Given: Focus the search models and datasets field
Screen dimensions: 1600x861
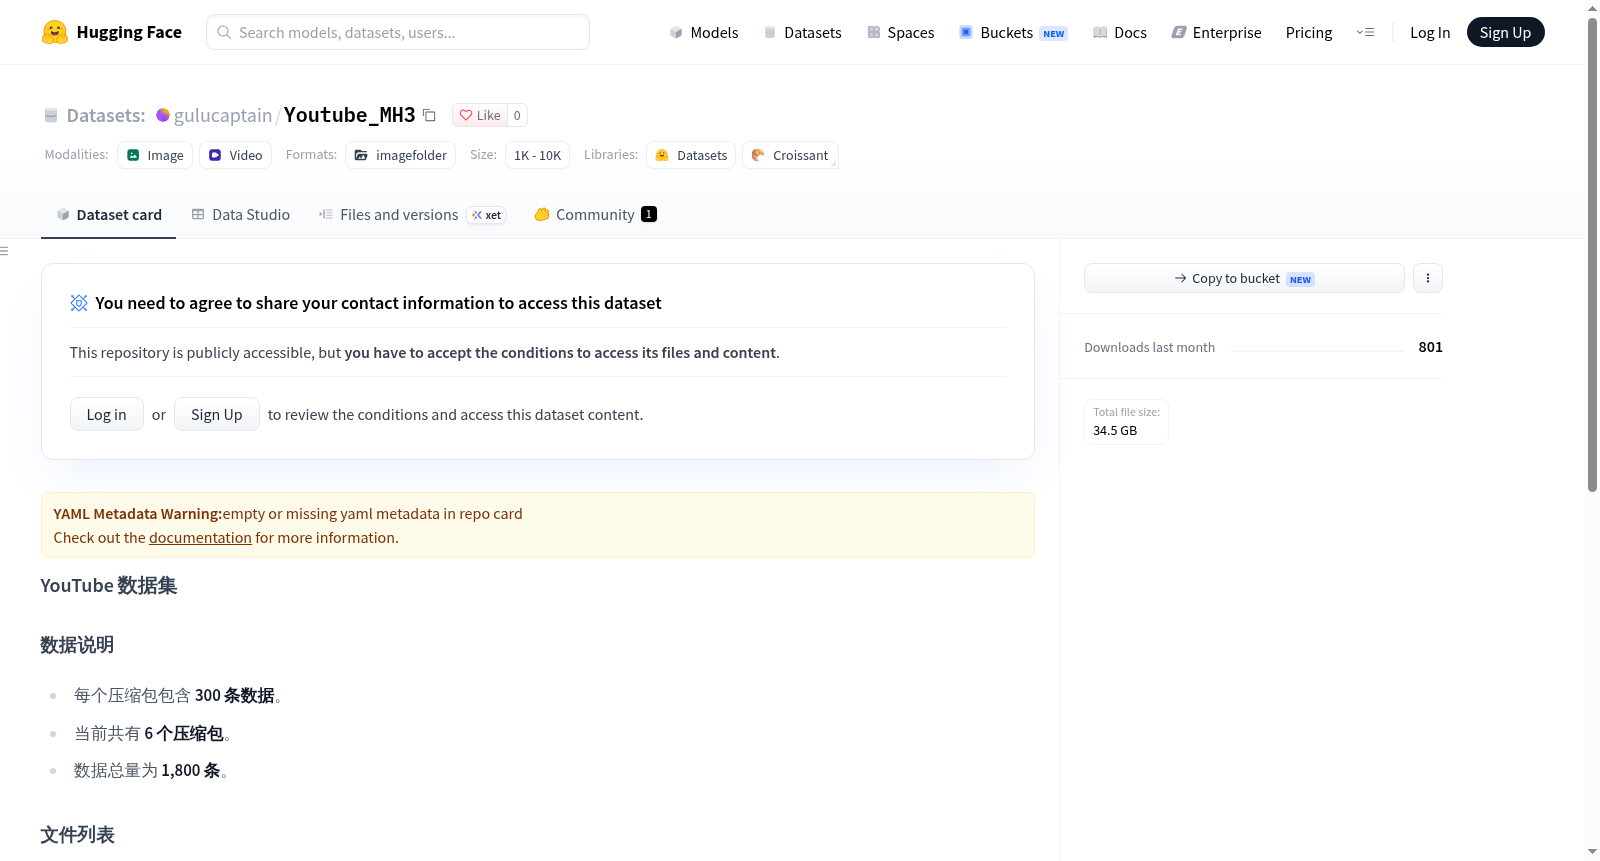Looking at the screenshot, I should pos(398,32).
